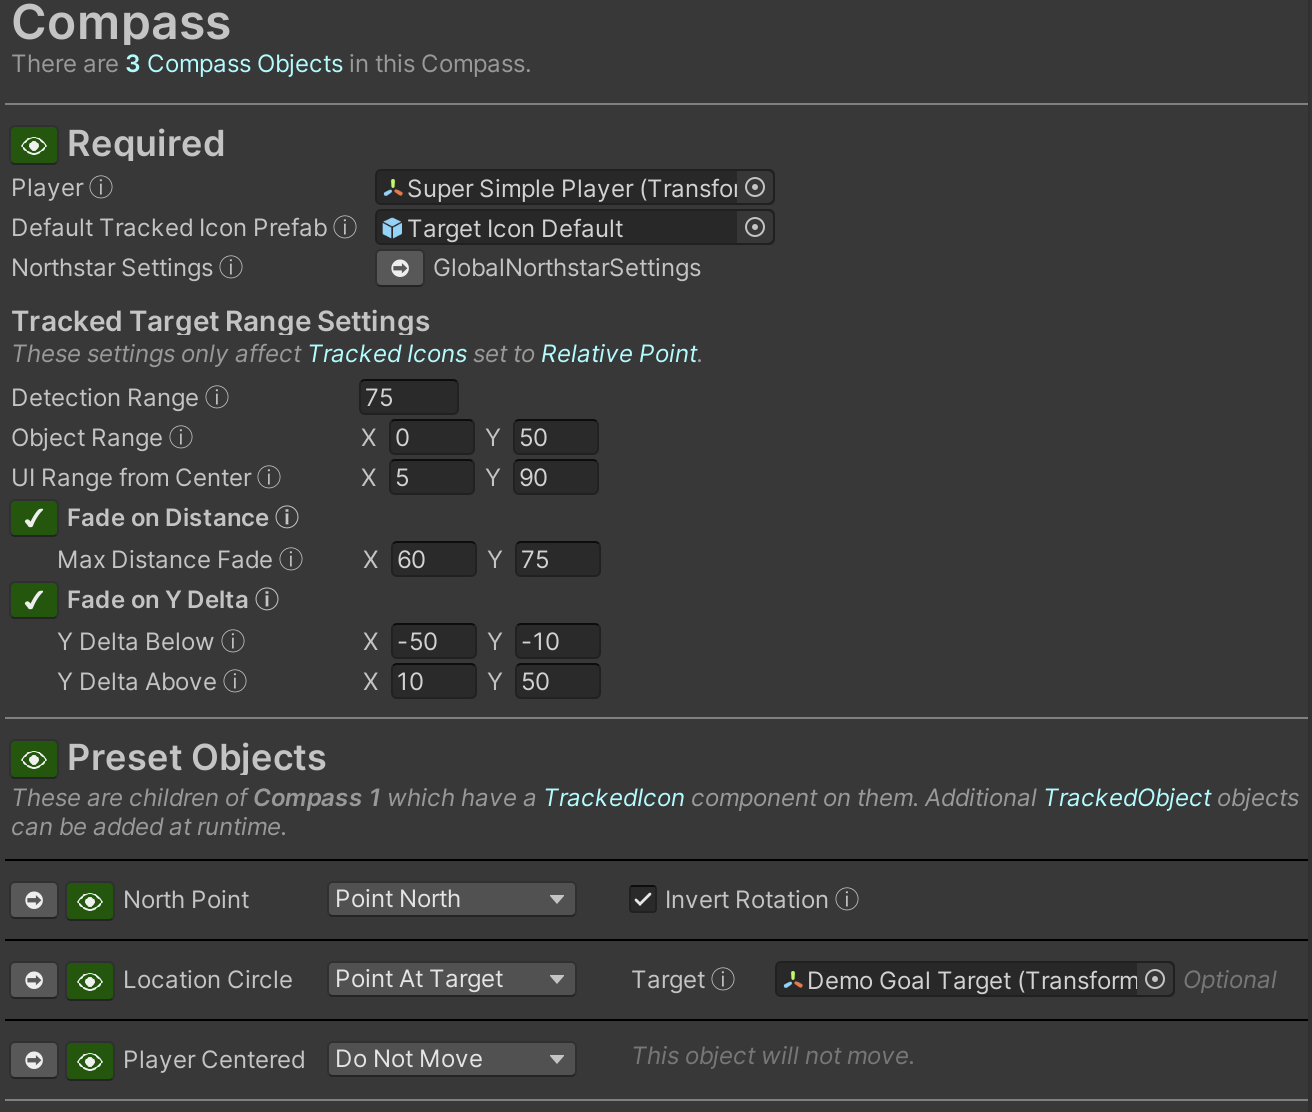The width and height of the screenshot is (1312, 1112).
Task: Click the Player field object picker icon
Action: tap(756, 188)
